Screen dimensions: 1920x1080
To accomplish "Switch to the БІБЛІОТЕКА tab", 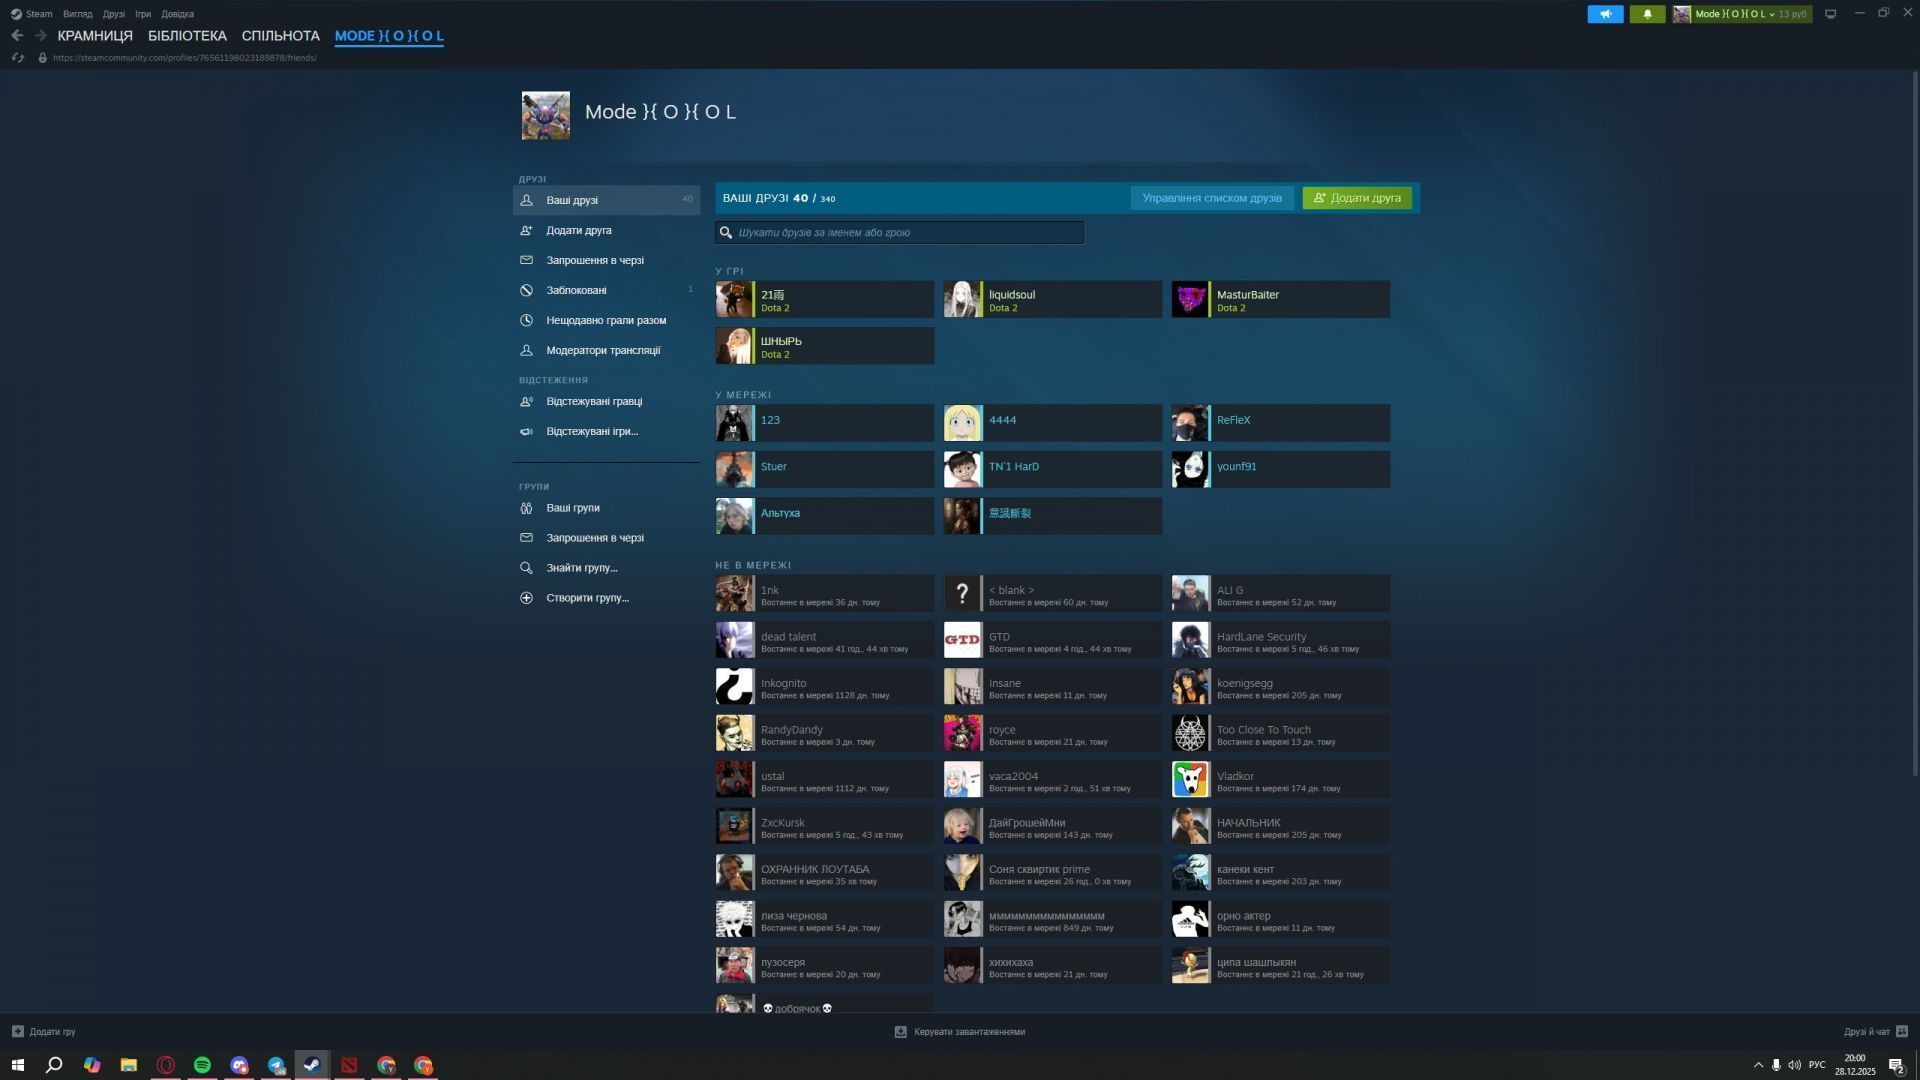I will (187, 36).
